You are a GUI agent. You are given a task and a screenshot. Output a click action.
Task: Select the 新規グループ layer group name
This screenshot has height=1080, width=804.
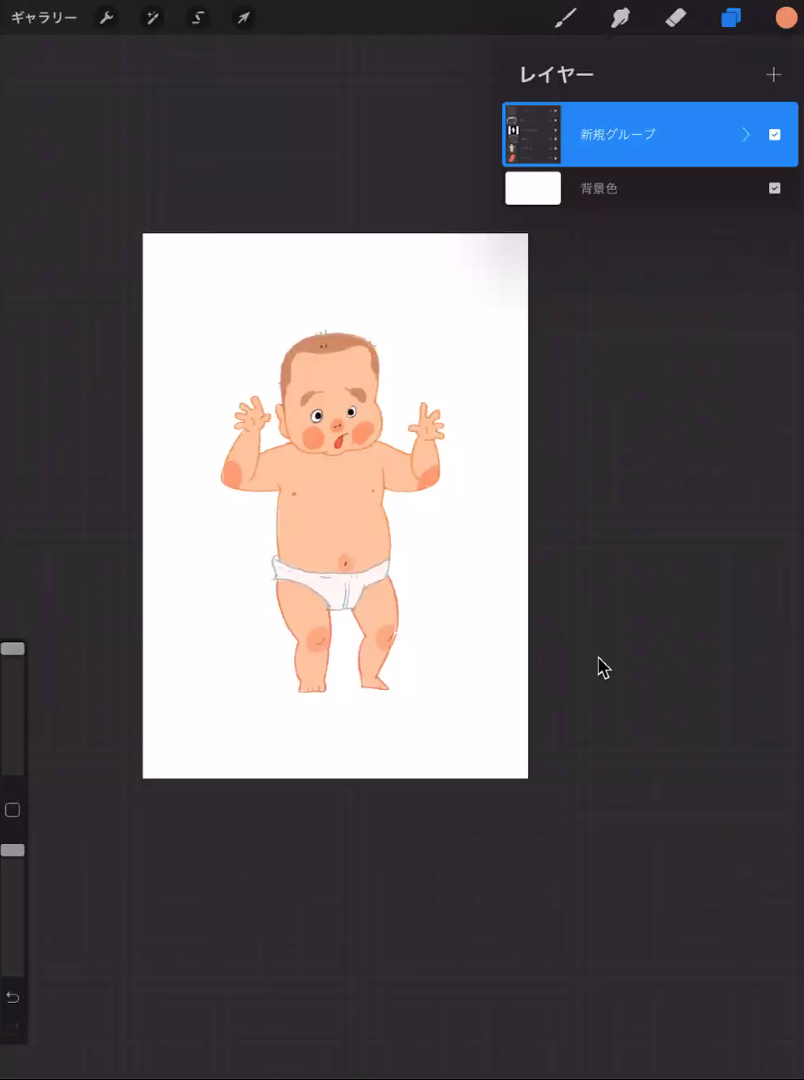618,135
